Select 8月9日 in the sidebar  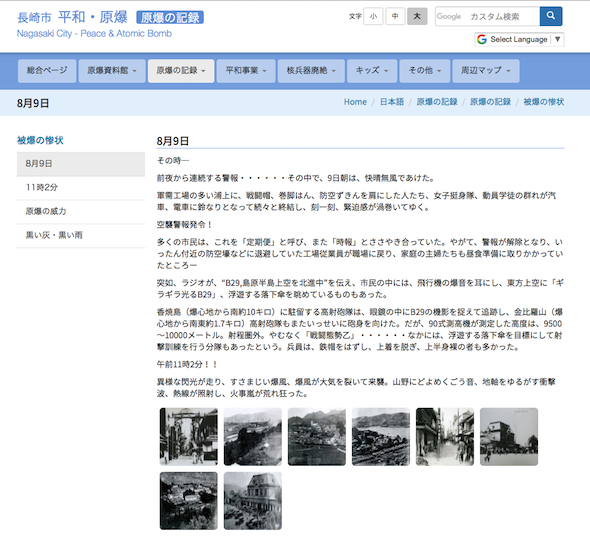[81, 164]
